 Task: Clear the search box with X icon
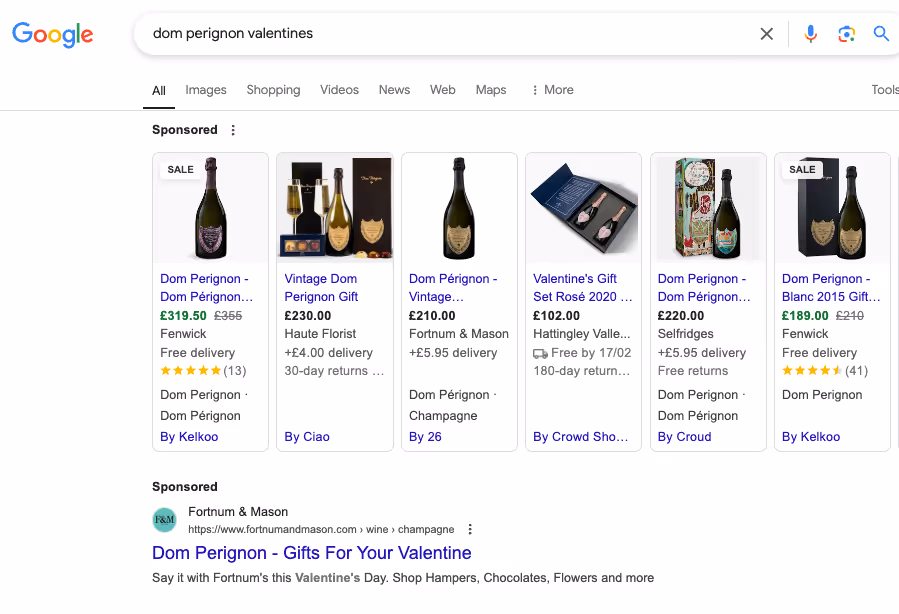767,34
